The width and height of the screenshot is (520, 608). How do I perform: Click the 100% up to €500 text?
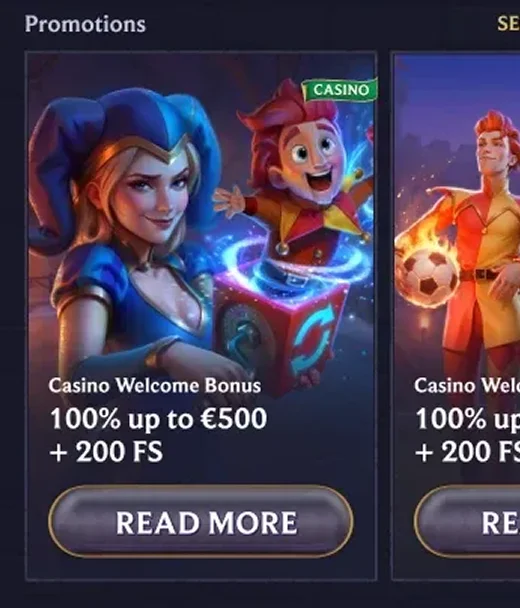159,419
